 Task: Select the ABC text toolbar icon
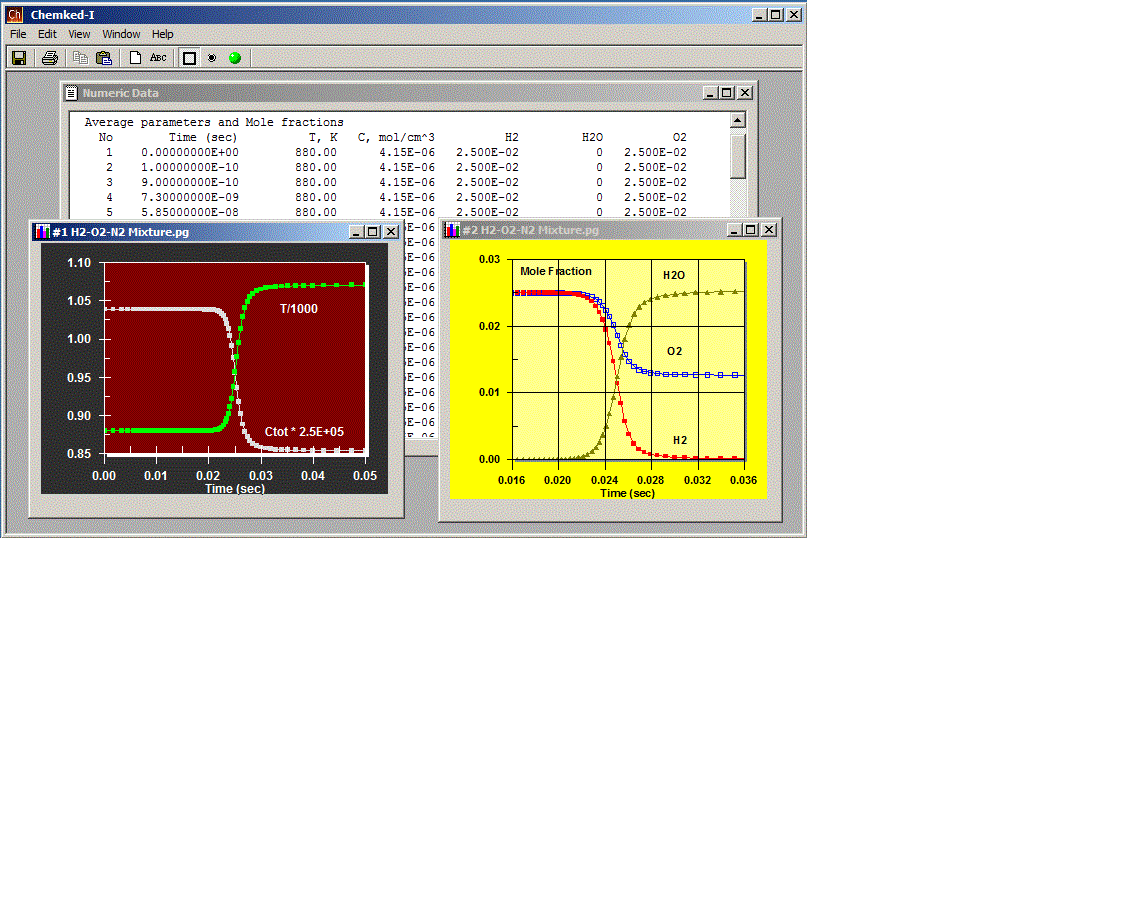[158, 58]
